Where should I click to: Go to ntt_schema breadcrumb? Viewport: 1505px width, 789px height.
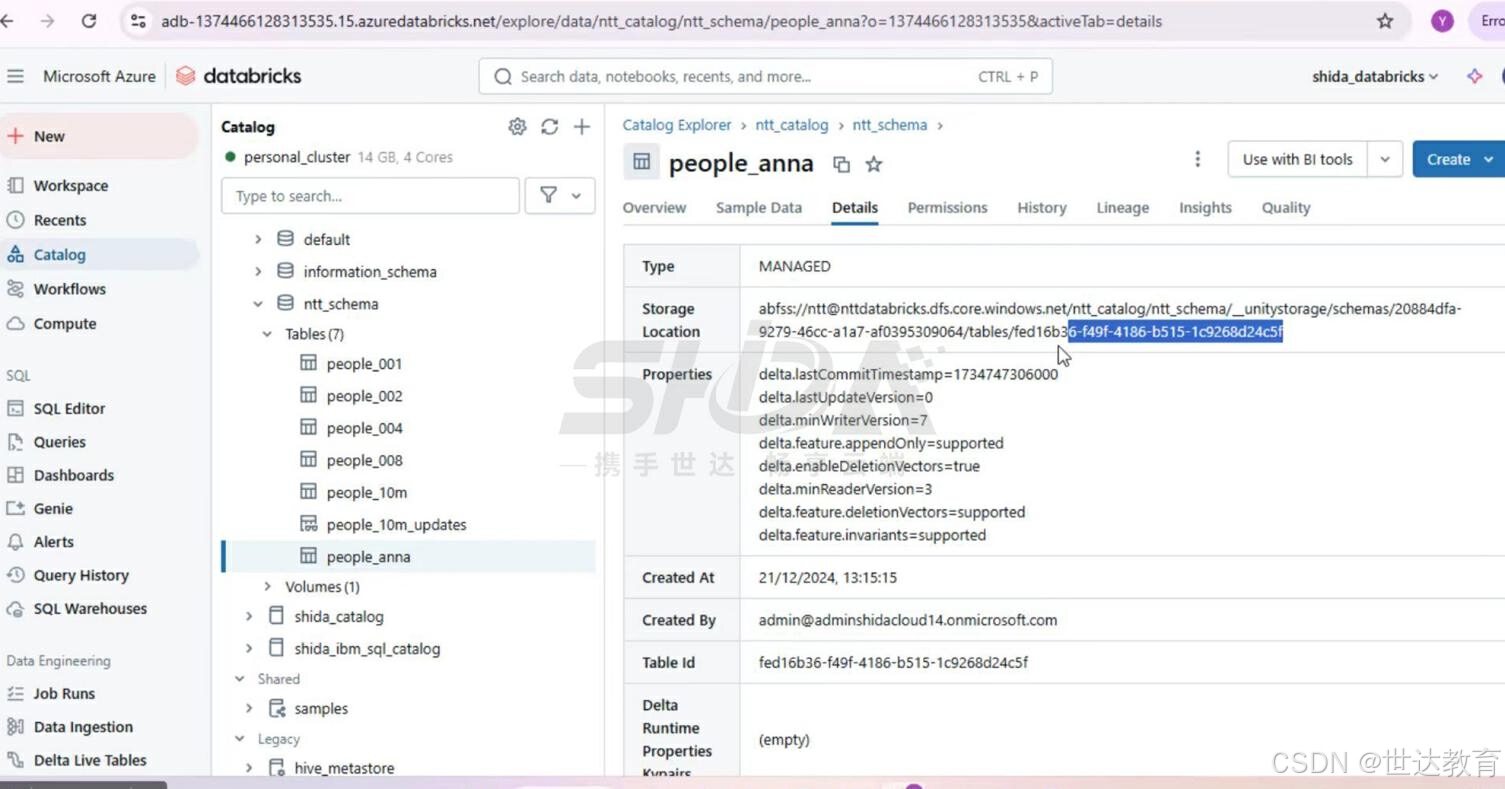[890, 125]
